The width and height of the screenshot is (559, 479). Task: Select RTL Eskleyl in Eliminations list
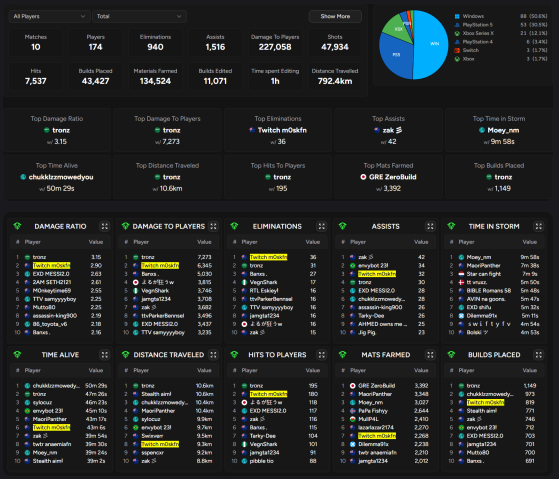264,291
